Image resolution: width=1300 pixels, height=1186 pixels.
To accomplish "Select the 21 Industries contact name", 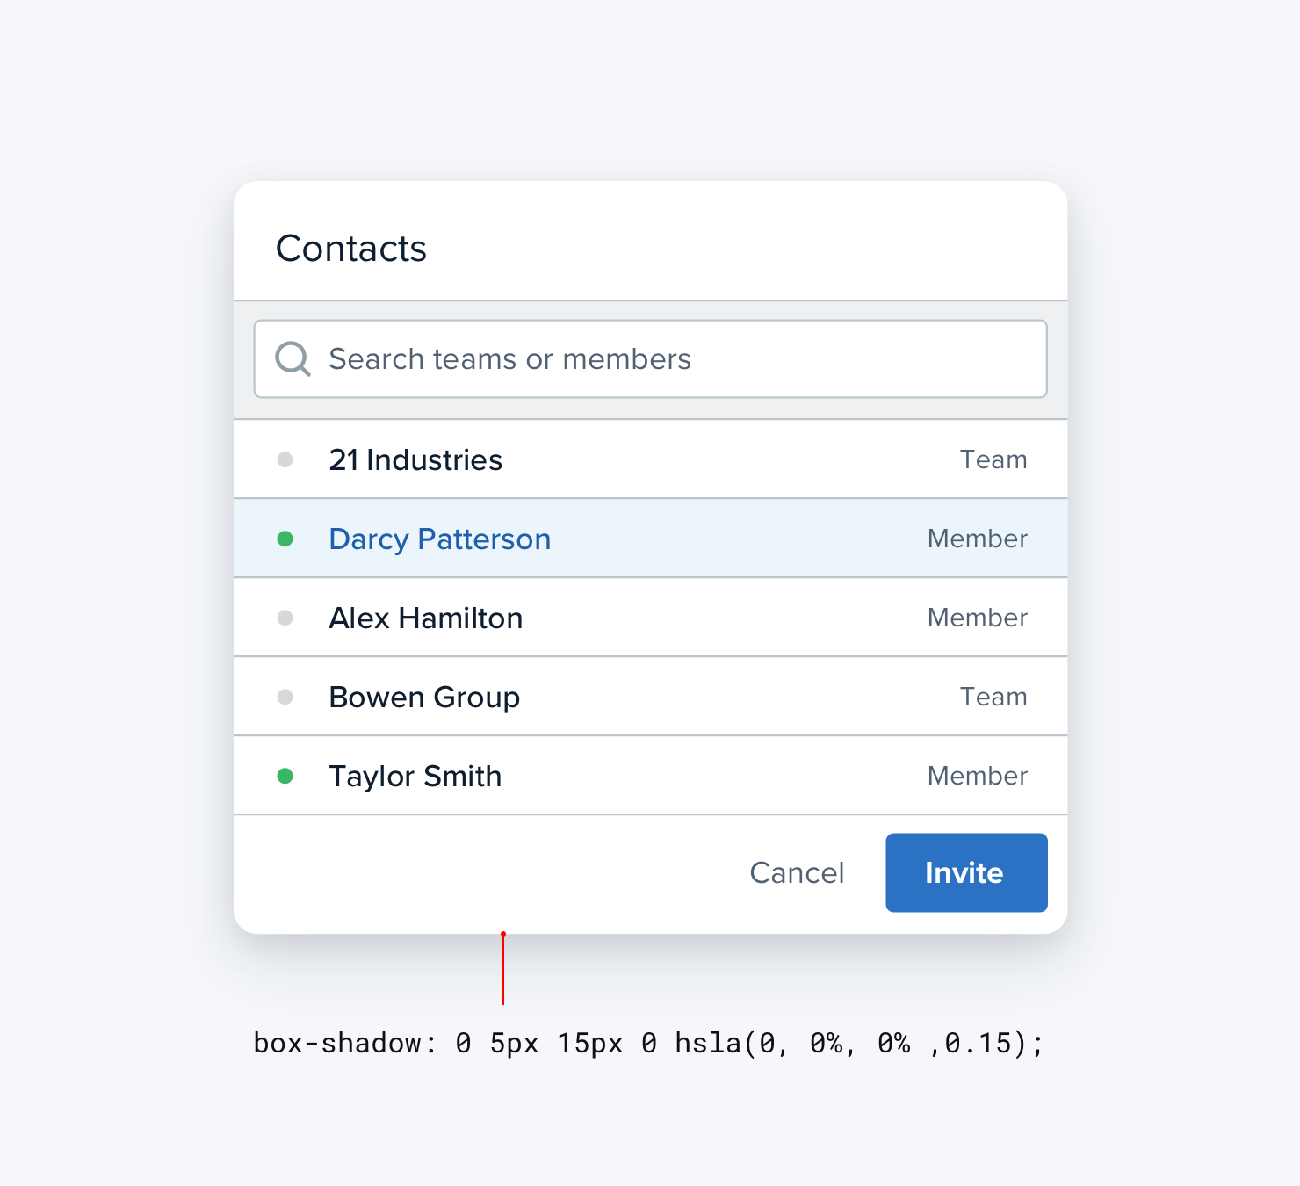I will pos(415,460).
